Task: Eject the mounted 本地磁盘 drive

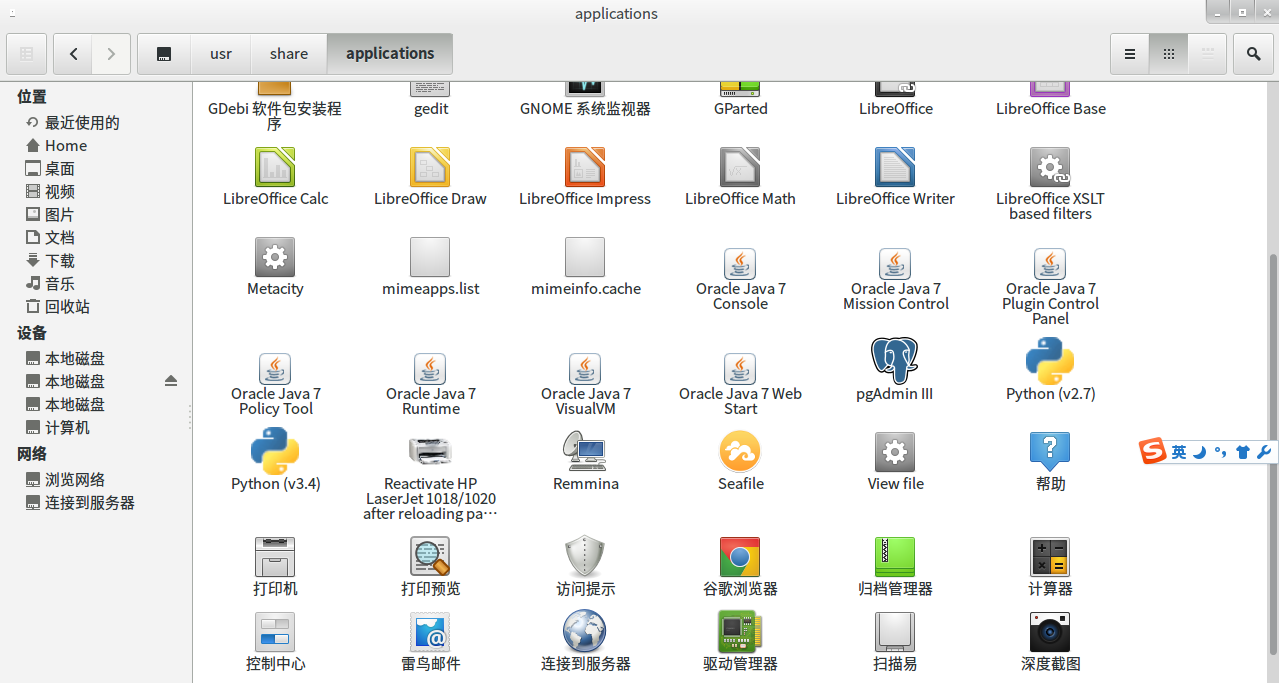Action: (171, 381)
